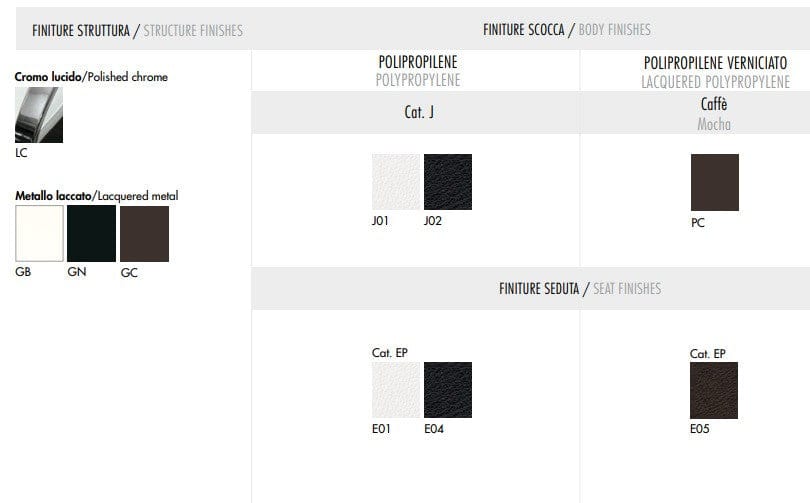Pick the dark brown E05 seat finish
The image size is (810, 503).
pyautogui.click(x=714, y=390)
